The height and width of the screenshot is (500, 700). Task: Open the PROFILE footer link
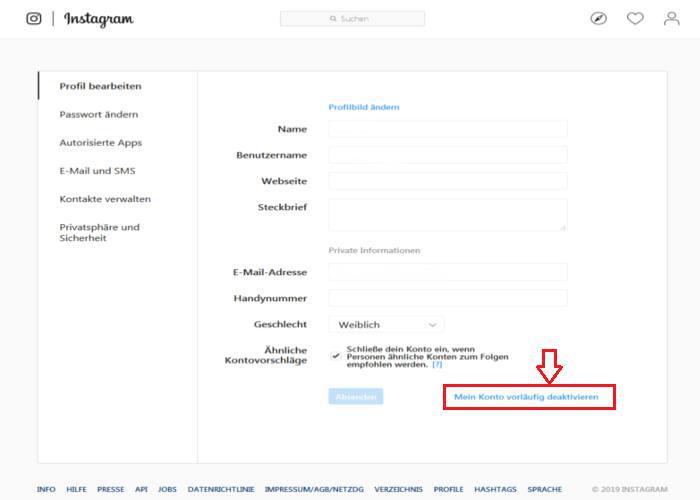[449, 489]
